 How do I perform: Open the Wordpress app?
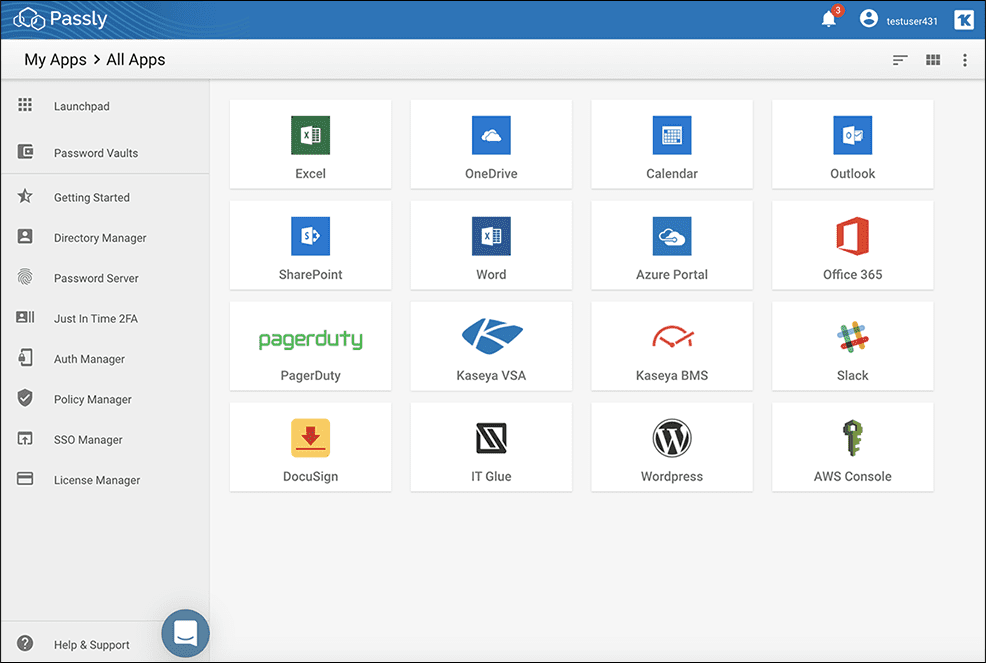point(671,447)
